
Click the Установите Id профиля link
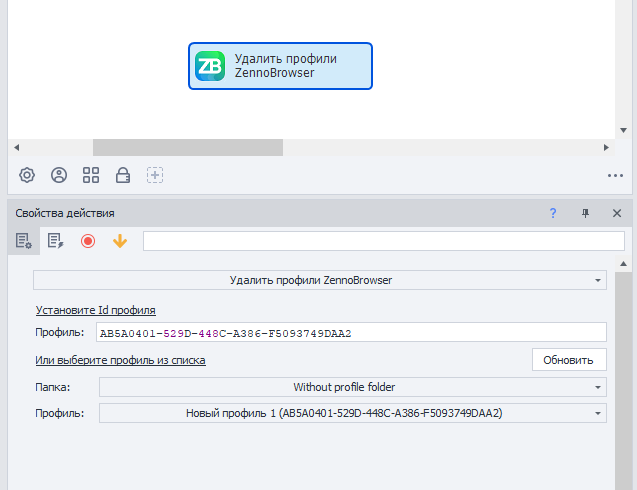pos(95,310)
